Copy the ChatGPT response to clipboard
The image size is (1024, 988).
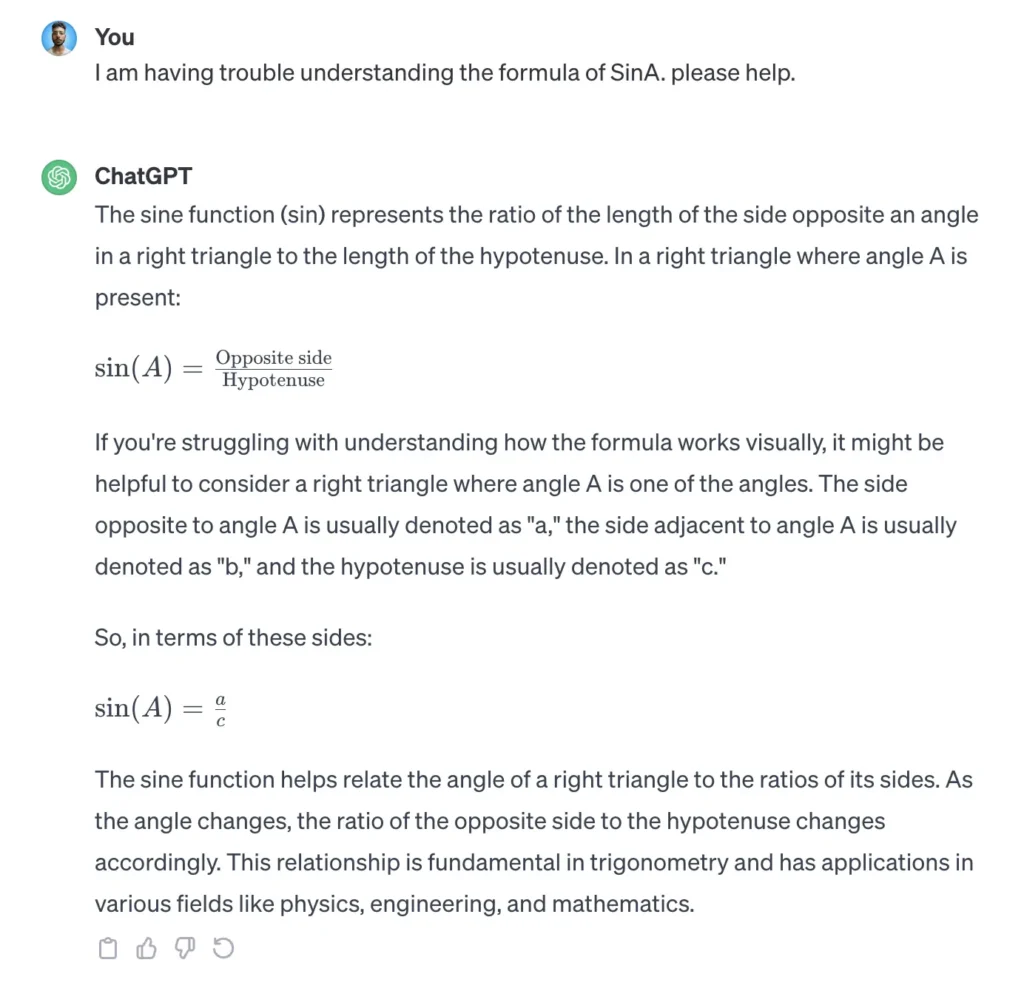(108, 948)
